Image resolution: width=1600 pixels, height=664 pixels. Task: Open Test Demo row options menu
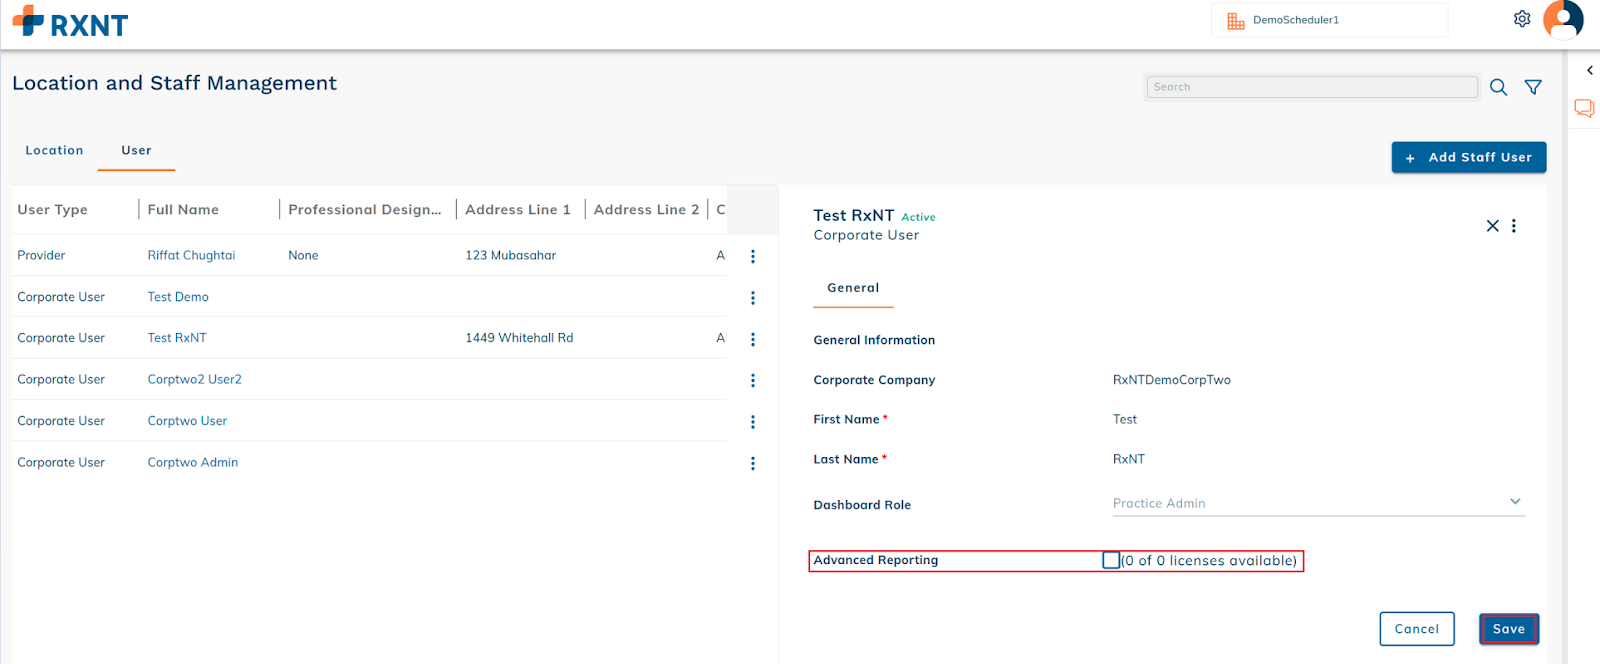click(753, 298)
